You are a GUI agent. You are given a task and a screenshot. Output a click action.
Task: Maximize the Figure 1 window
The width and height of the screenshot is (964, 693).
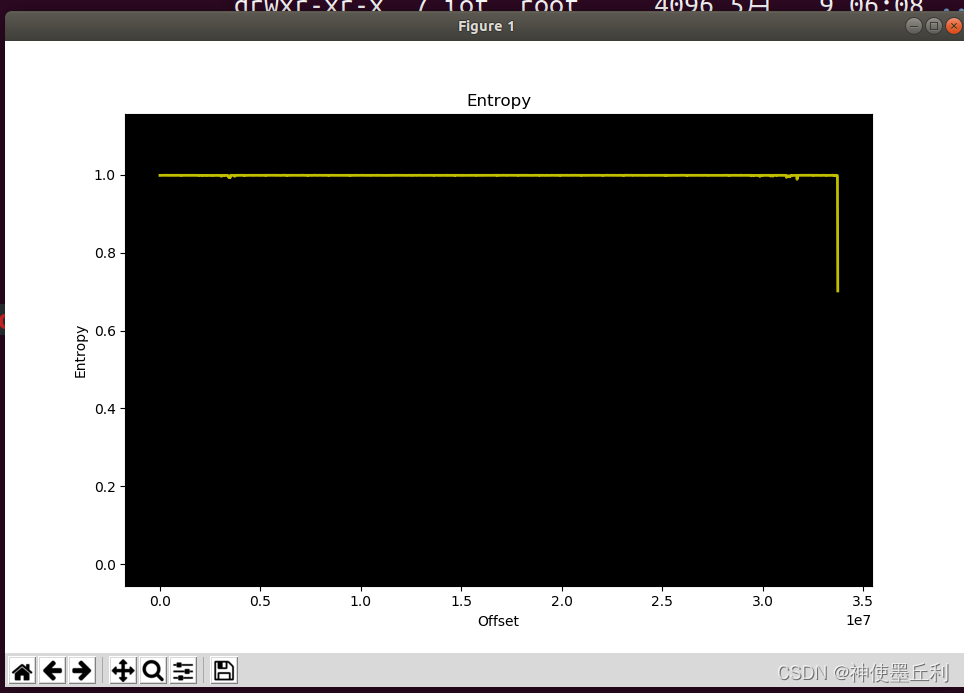pyautogui.click(x=933, y=26)
